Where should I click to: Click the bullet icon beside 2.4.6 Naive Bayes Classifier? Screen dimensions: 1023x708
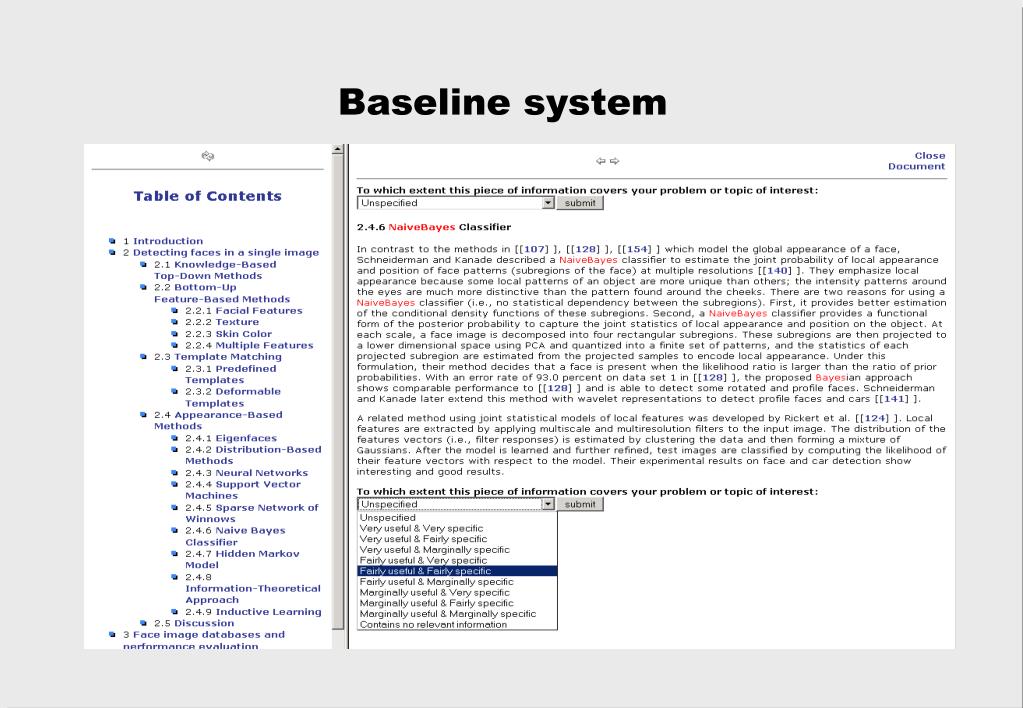click(174, 531)
